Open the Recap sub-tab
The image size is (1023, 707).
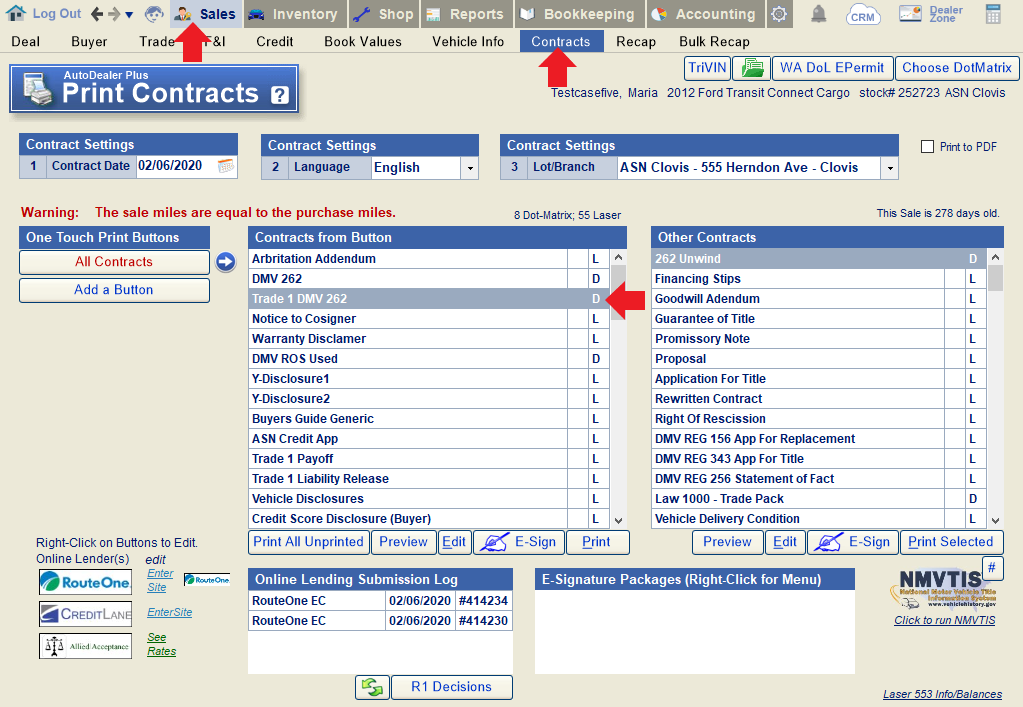(x=636, y=42)
